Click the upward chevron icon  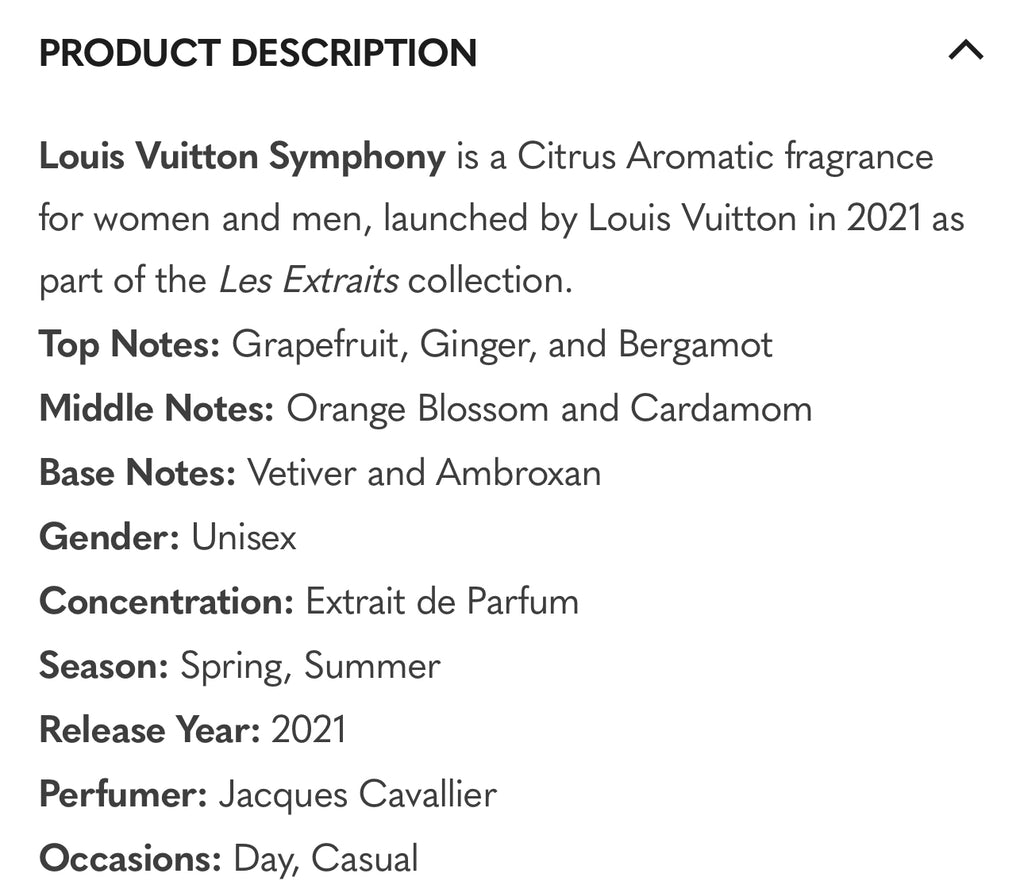(964, 50)
